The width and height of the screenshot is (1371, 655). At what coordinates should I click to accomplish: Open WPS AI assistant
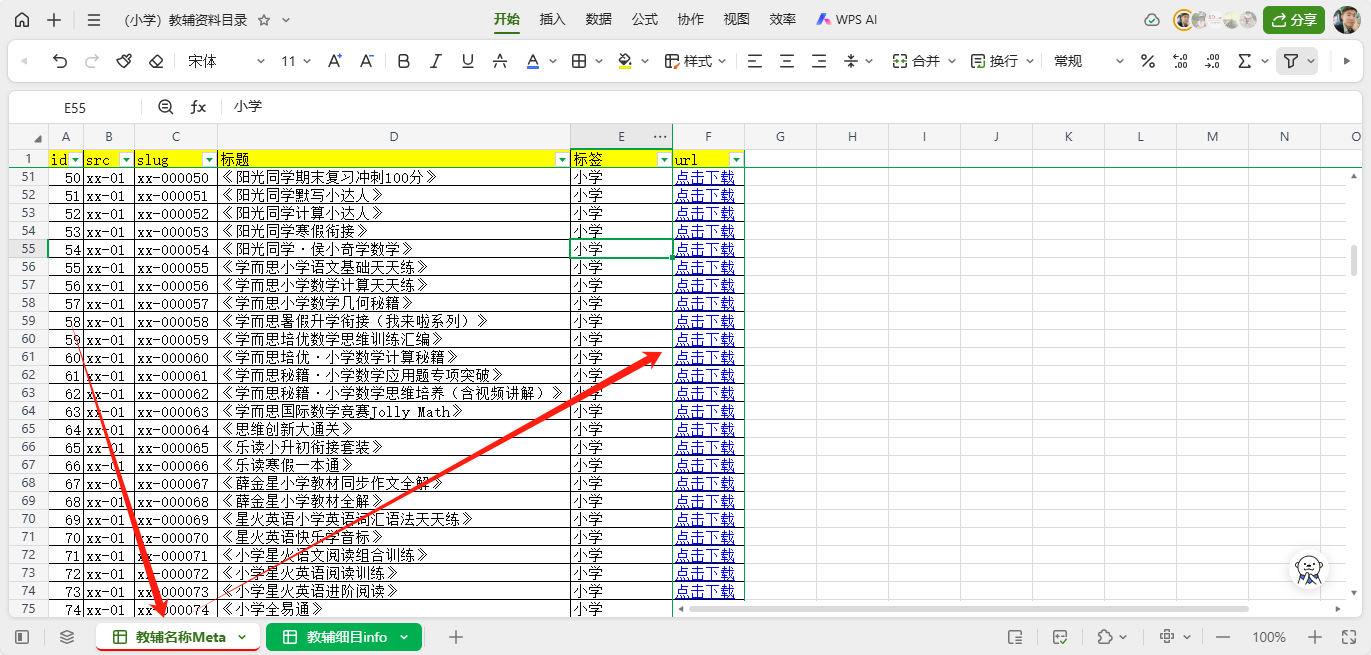click(847, 20)
